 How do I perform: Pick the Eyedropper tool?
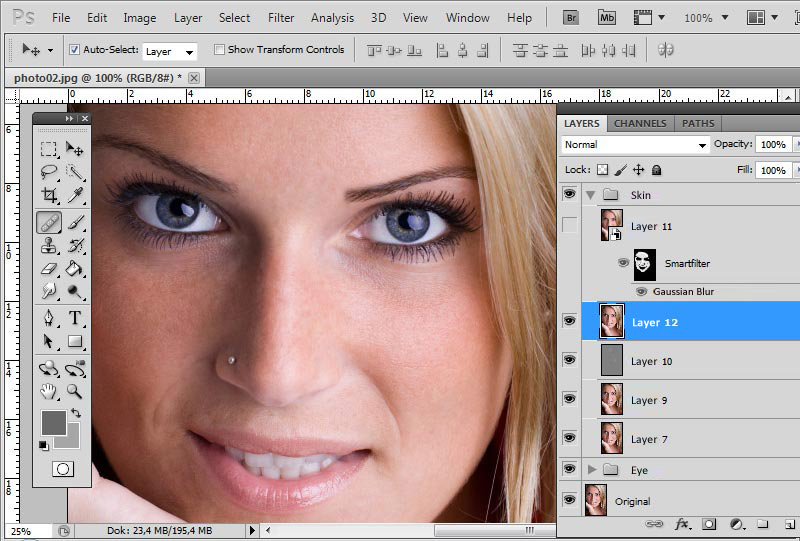[x=75, y=196]
